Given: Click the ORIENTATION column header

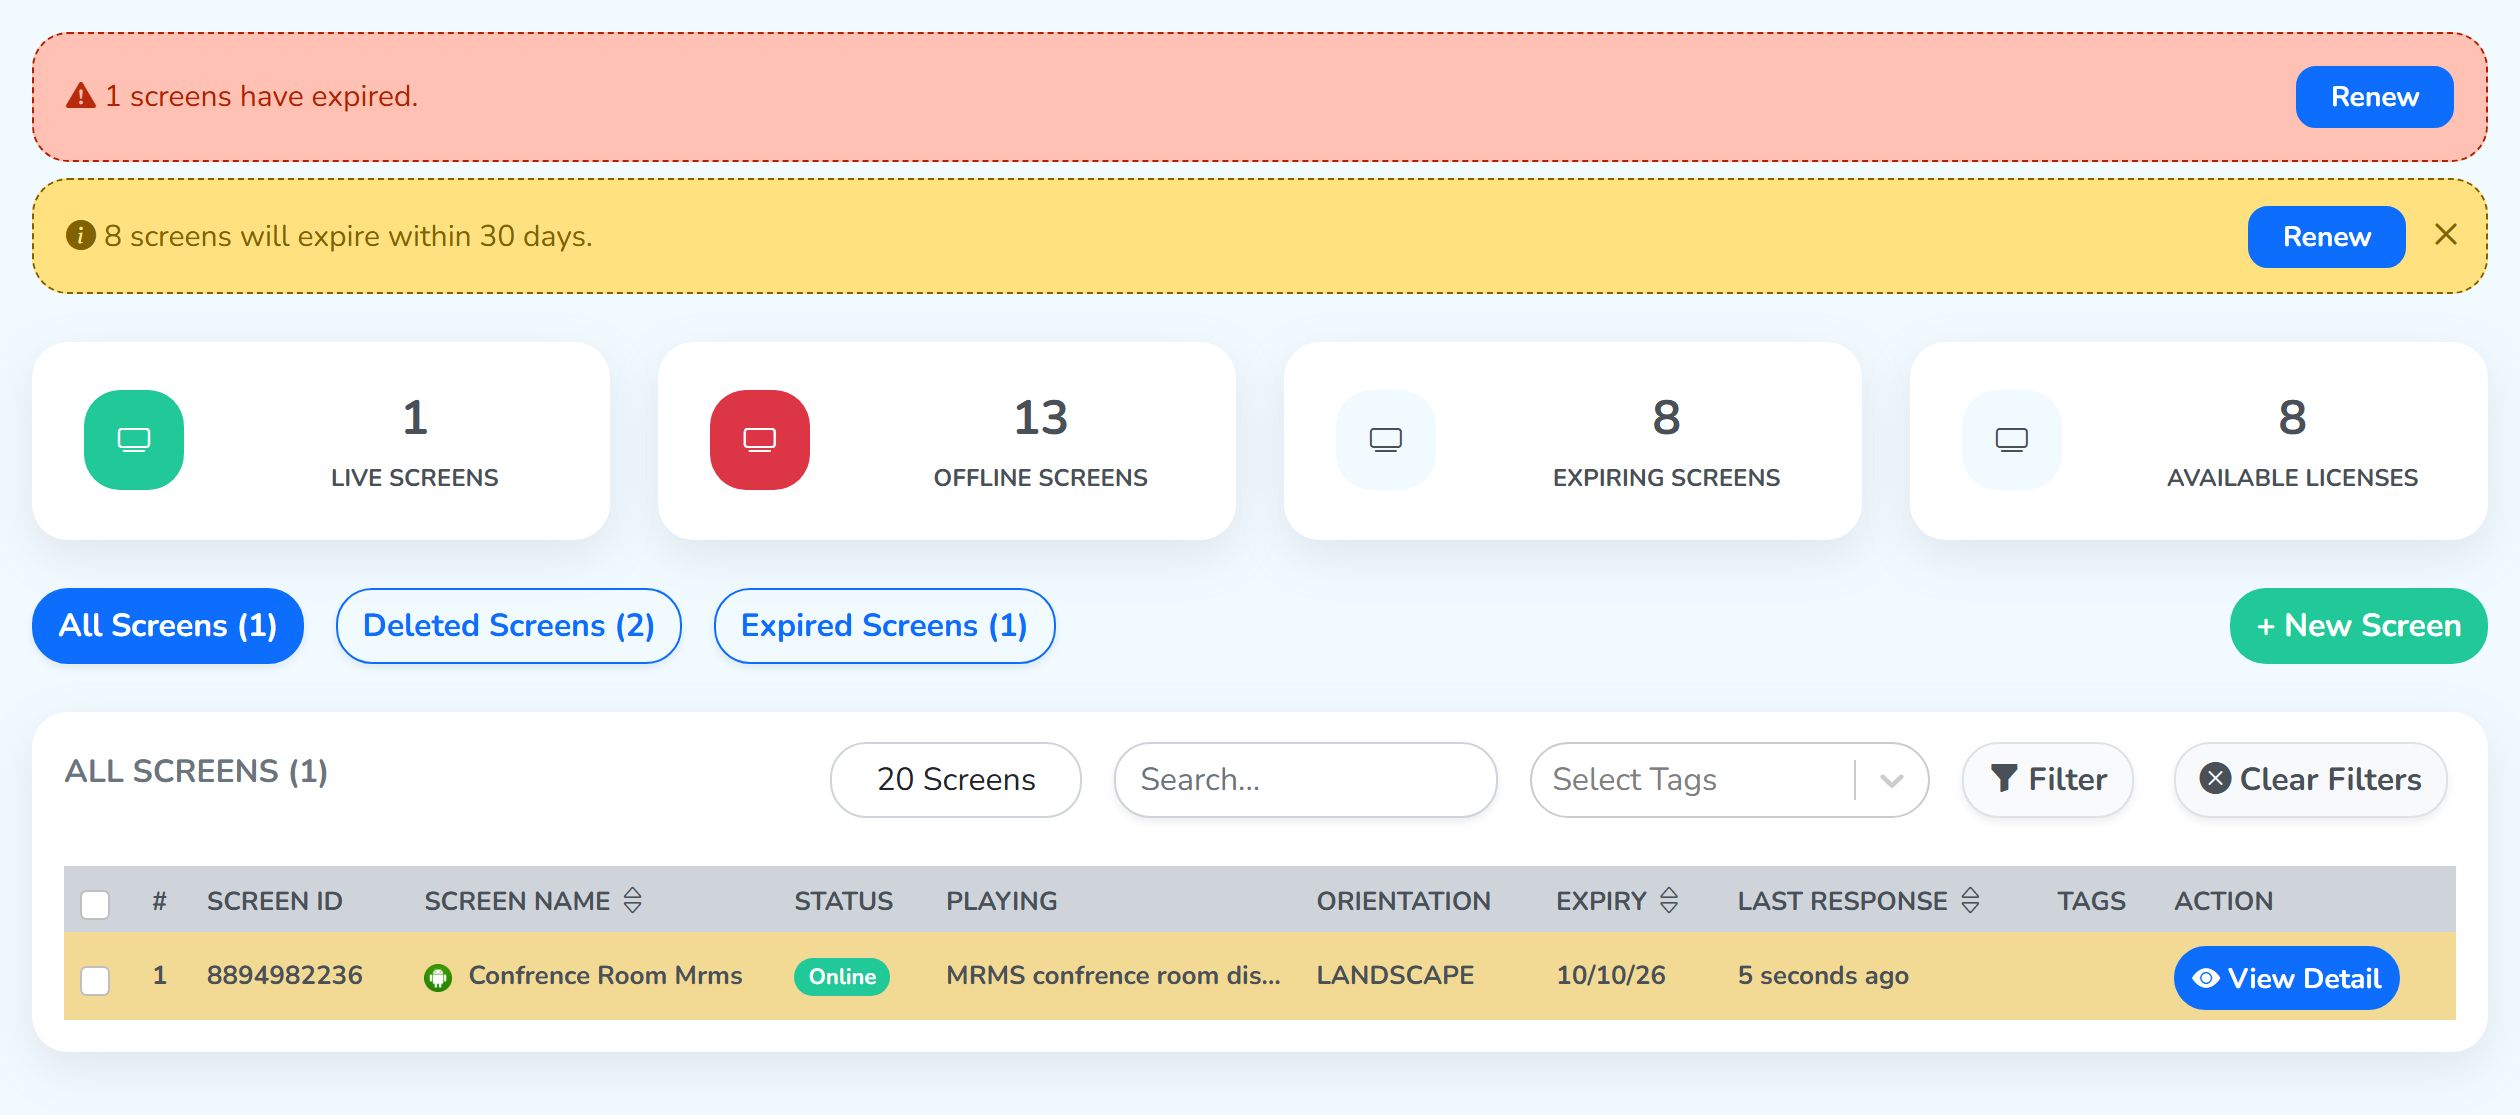Looking at the screenshot, I should tap(1404, 901).
